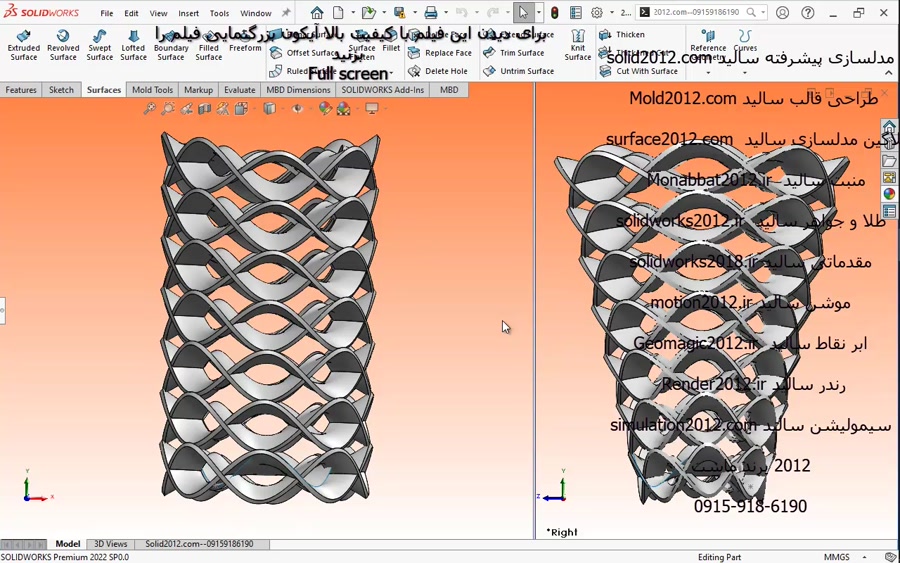The width and height of the screenshot is (900, 563).
Task: Expand the Curves dropdown arrow
Action: (x=745, y=73)
